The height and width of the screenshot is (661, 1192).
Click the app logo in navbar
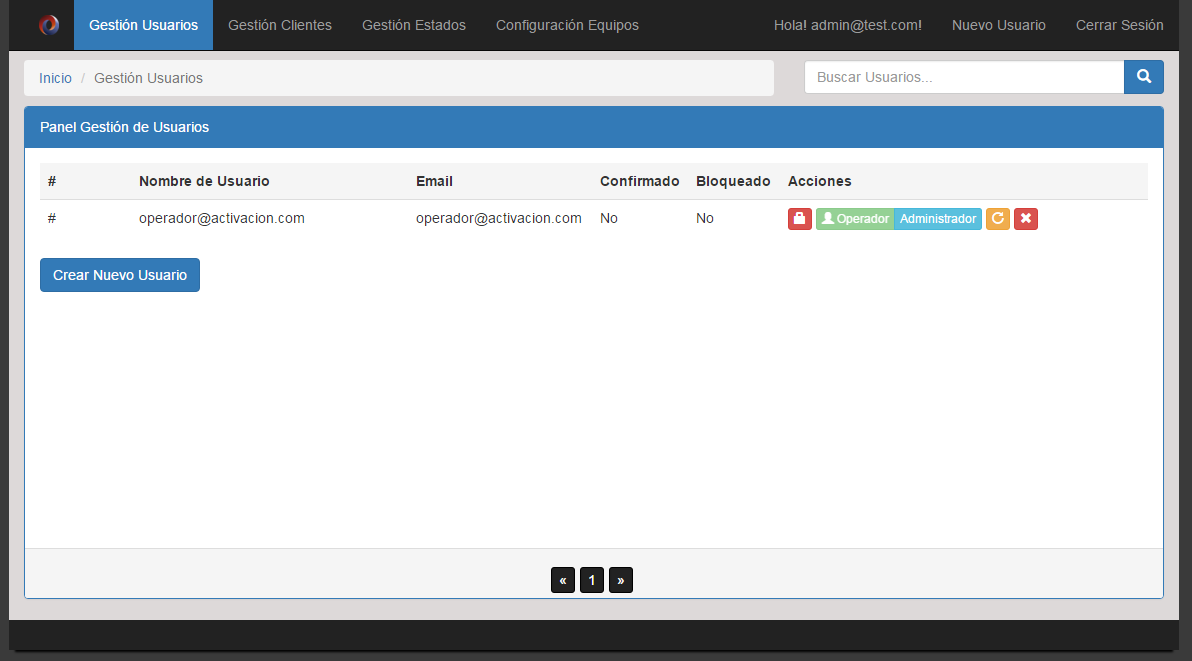click(49, 25)
